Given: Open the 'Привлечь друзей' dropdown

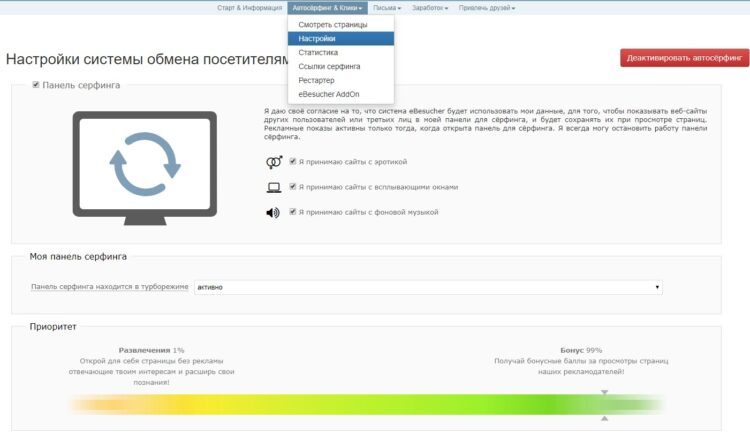Looking at the screenshot, I should tap(487, 8).
